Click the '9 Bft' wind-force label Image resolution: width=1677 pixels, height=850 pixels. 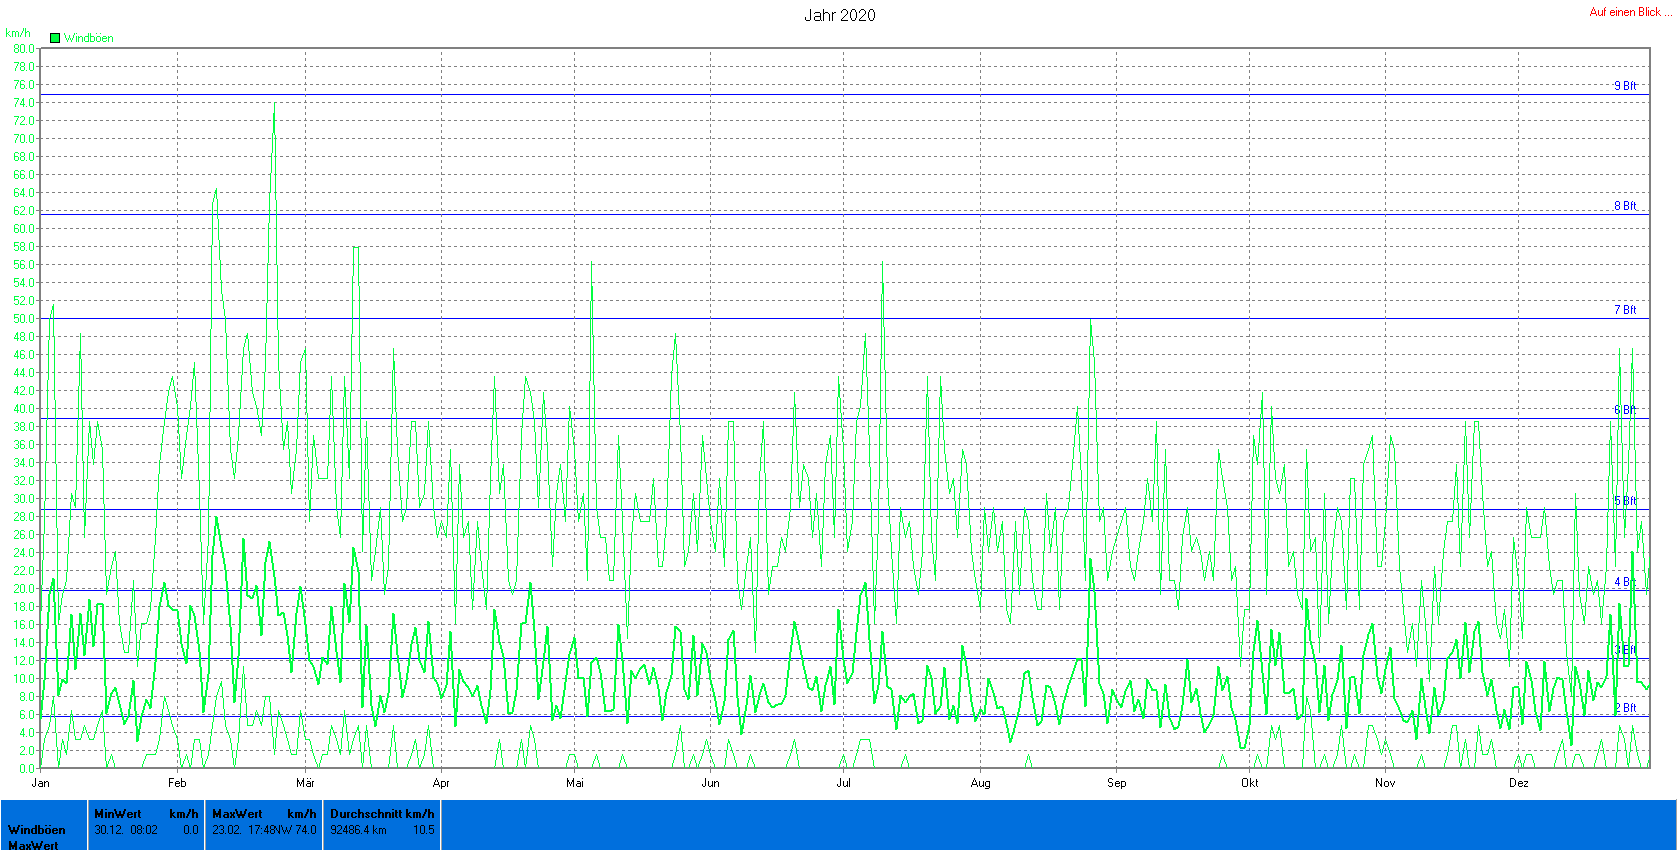1625,86
